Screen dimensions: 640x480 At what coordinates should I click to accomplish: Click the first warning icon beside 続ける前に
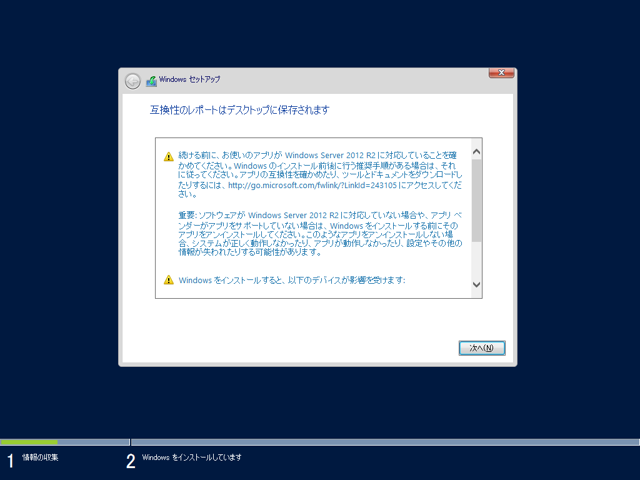(x=169, y=156)
